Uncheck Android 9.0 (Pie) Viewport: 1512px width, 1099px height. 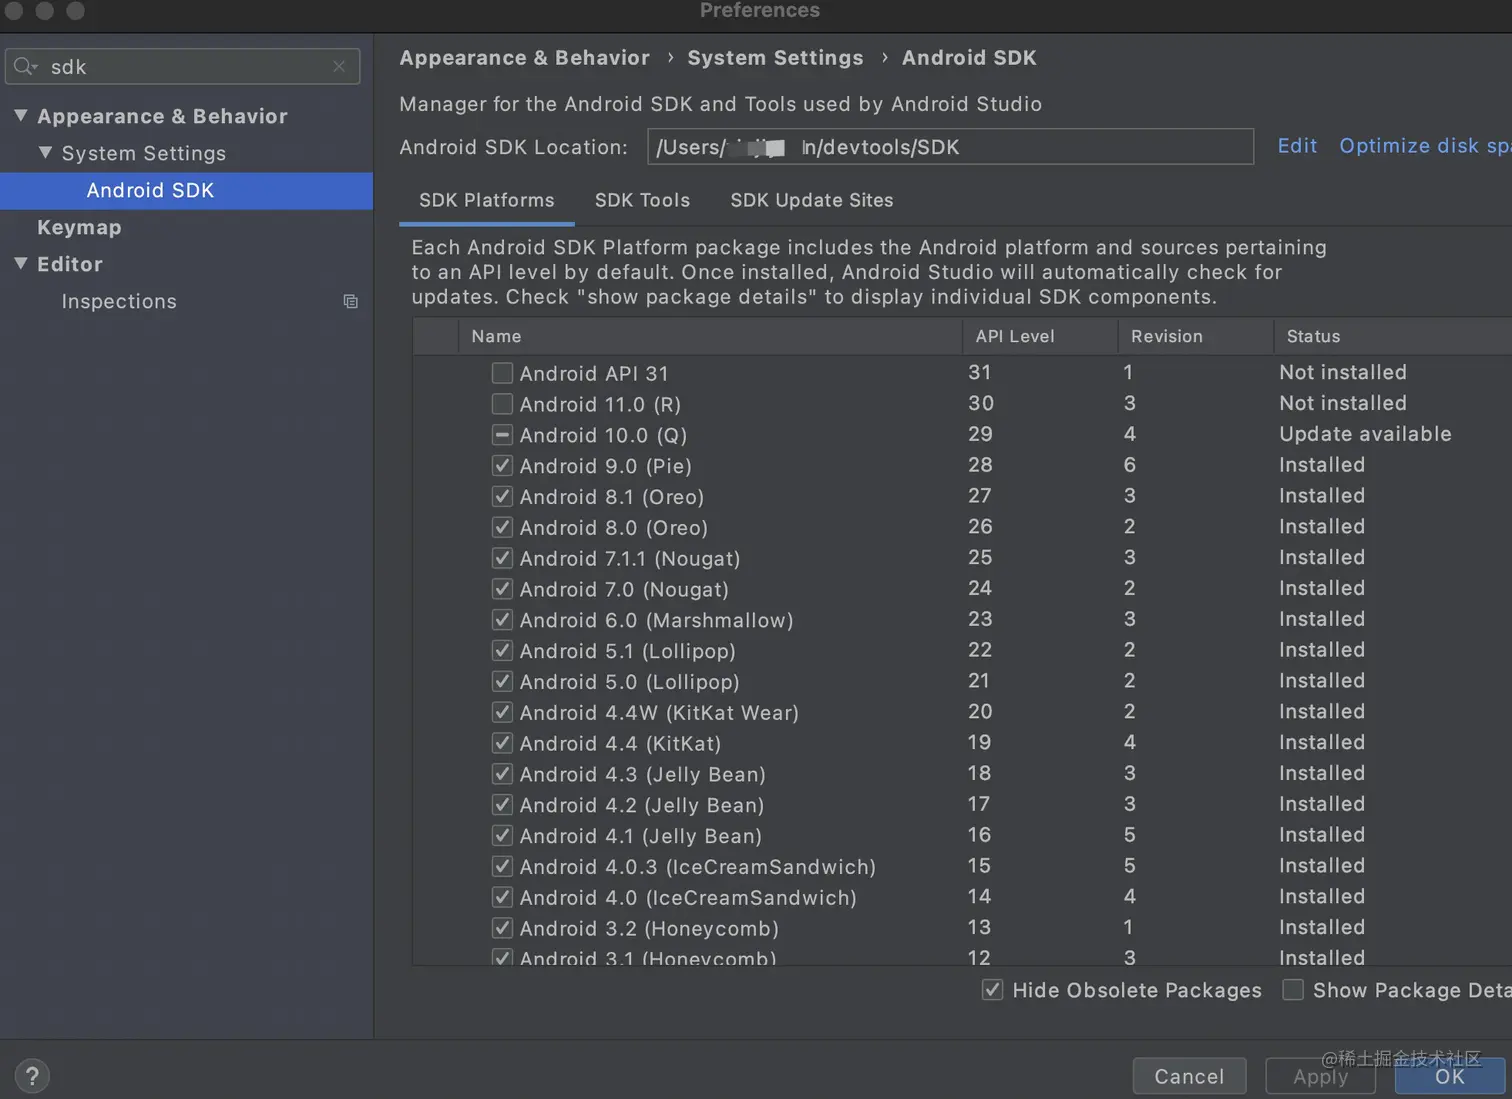[x=502, y=466]
